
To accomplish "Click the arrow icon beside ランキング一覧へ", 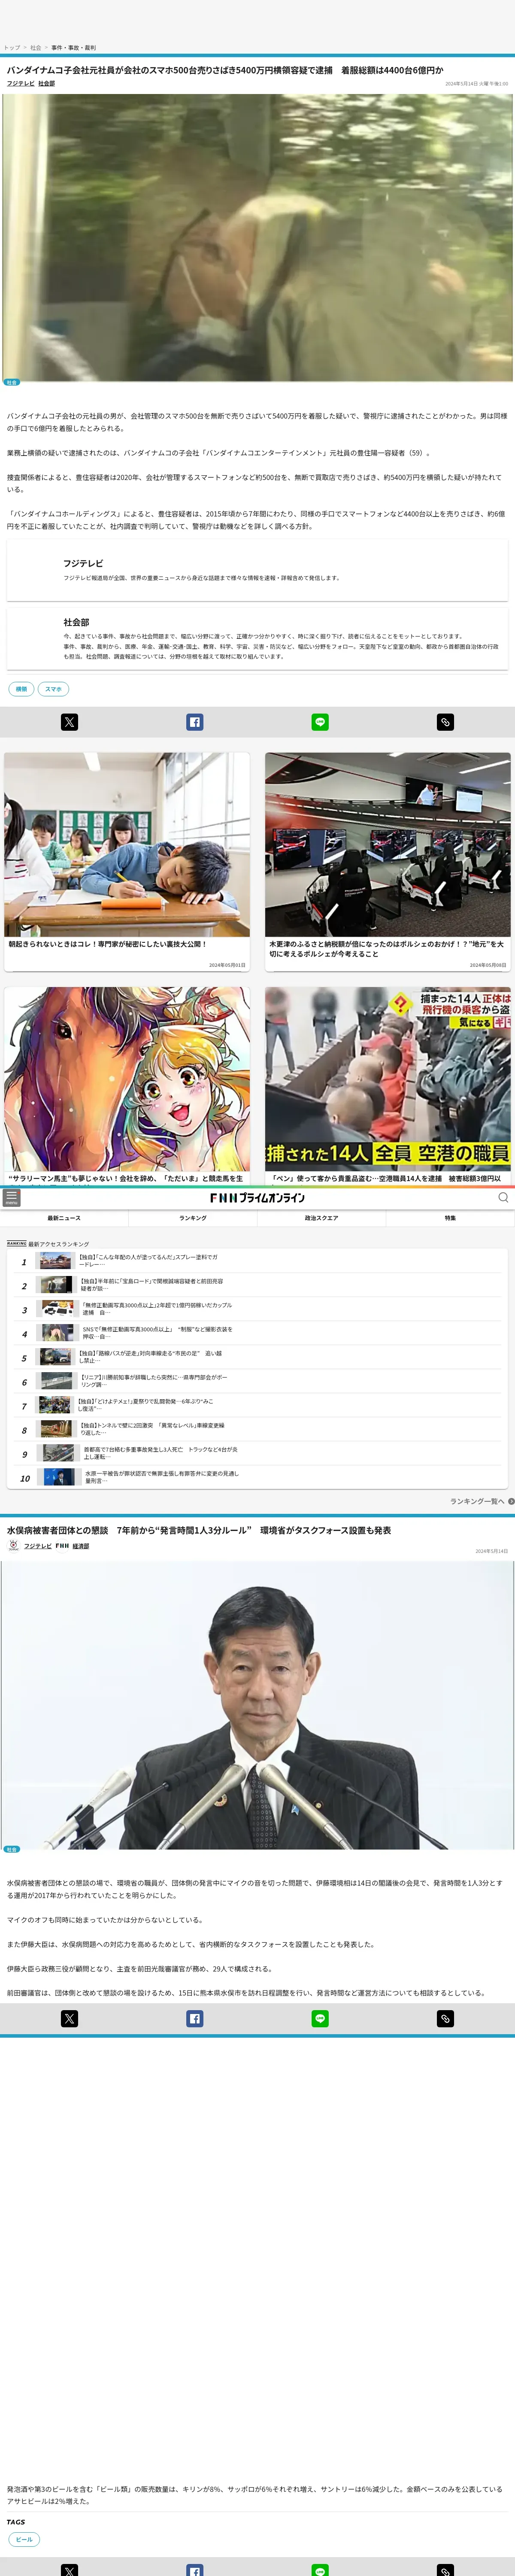I will tap(511, 1501).
